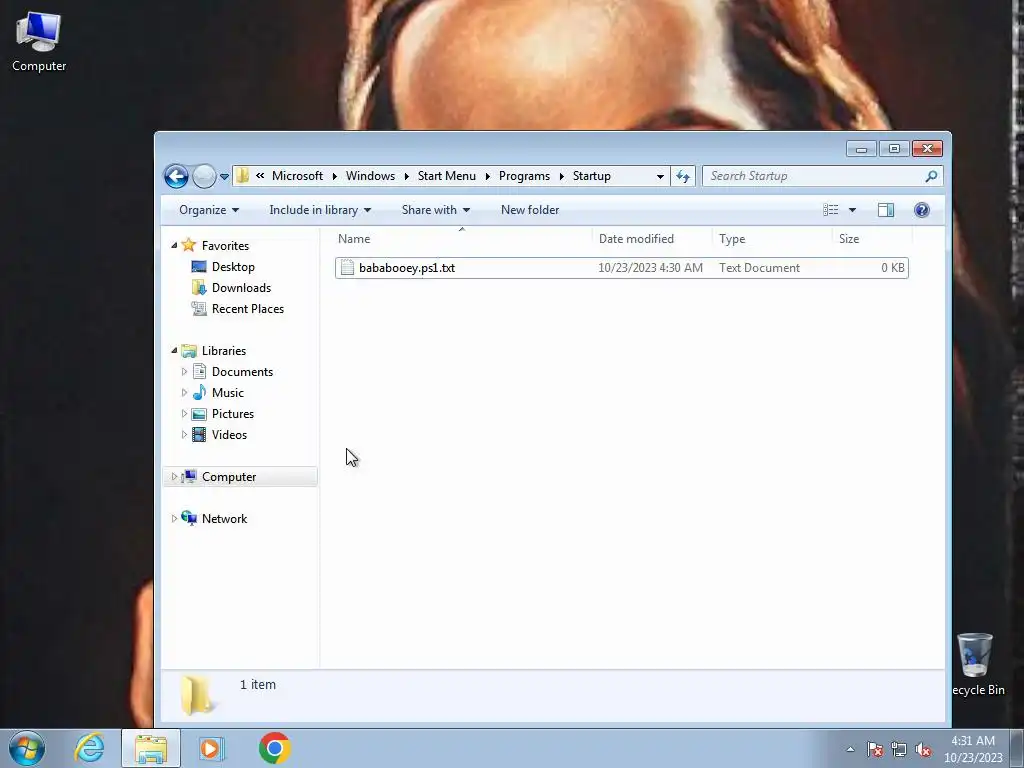Open Desktop in Favorites

[x=233, y=266]
